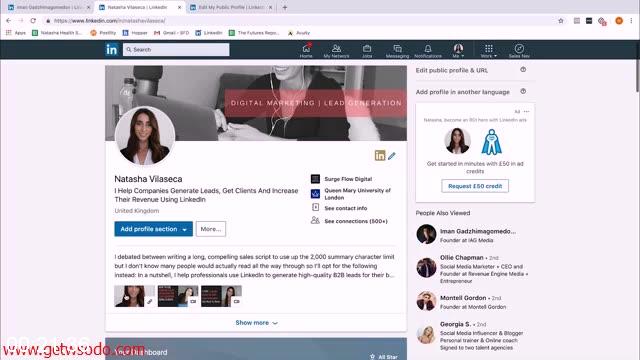Click orange Chrome profile avatar icon

point(619,20)
